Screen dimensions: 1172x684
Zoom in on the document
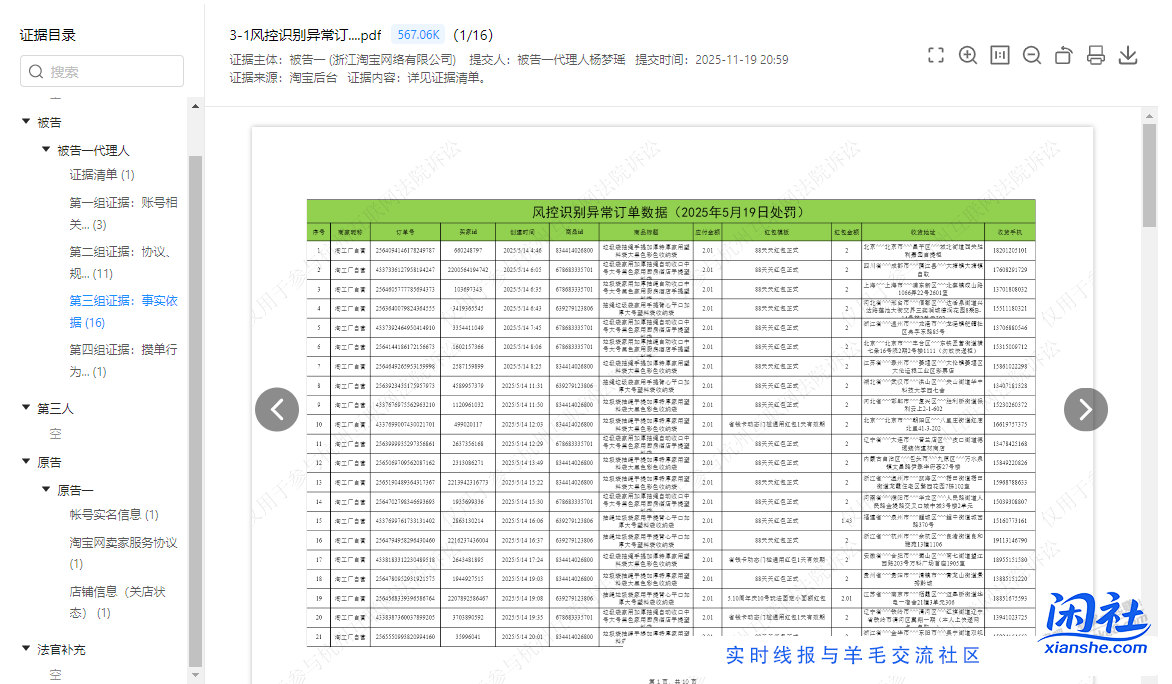[x=968, y=55]
